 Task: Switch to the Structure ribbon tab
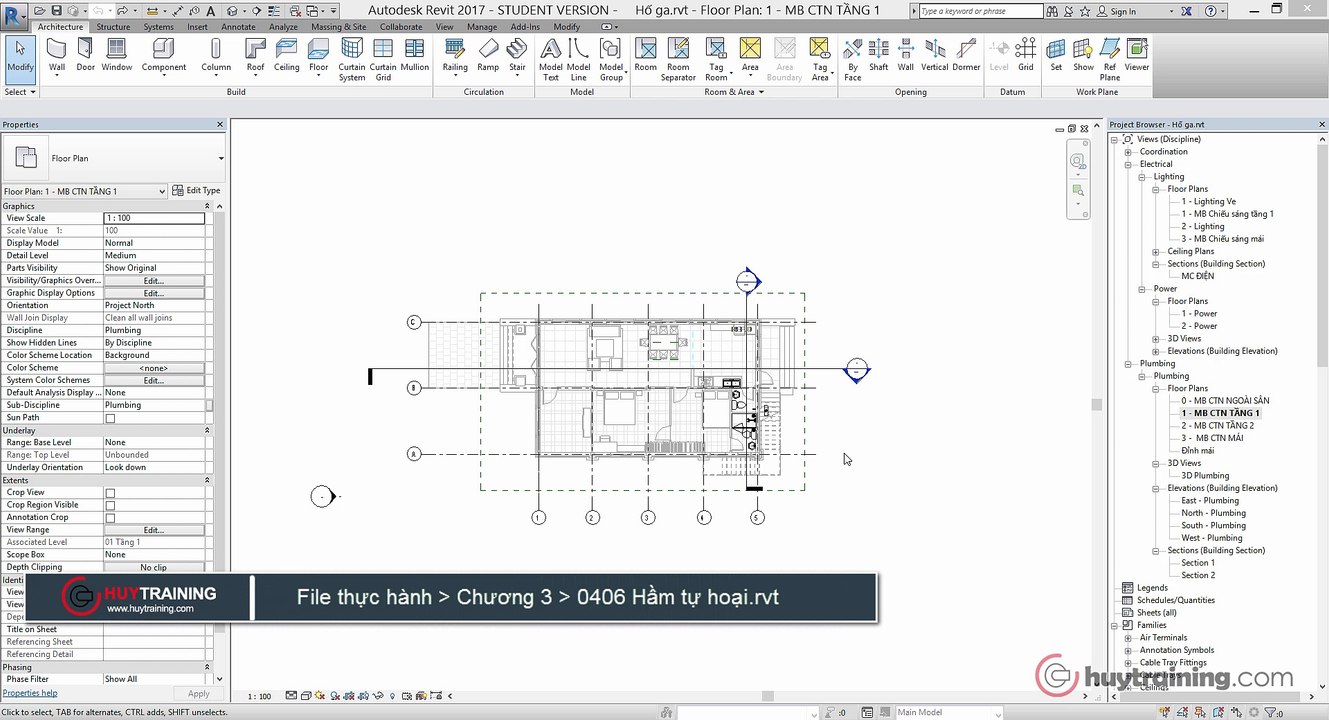pyautogui.click(x=113, y=27)
